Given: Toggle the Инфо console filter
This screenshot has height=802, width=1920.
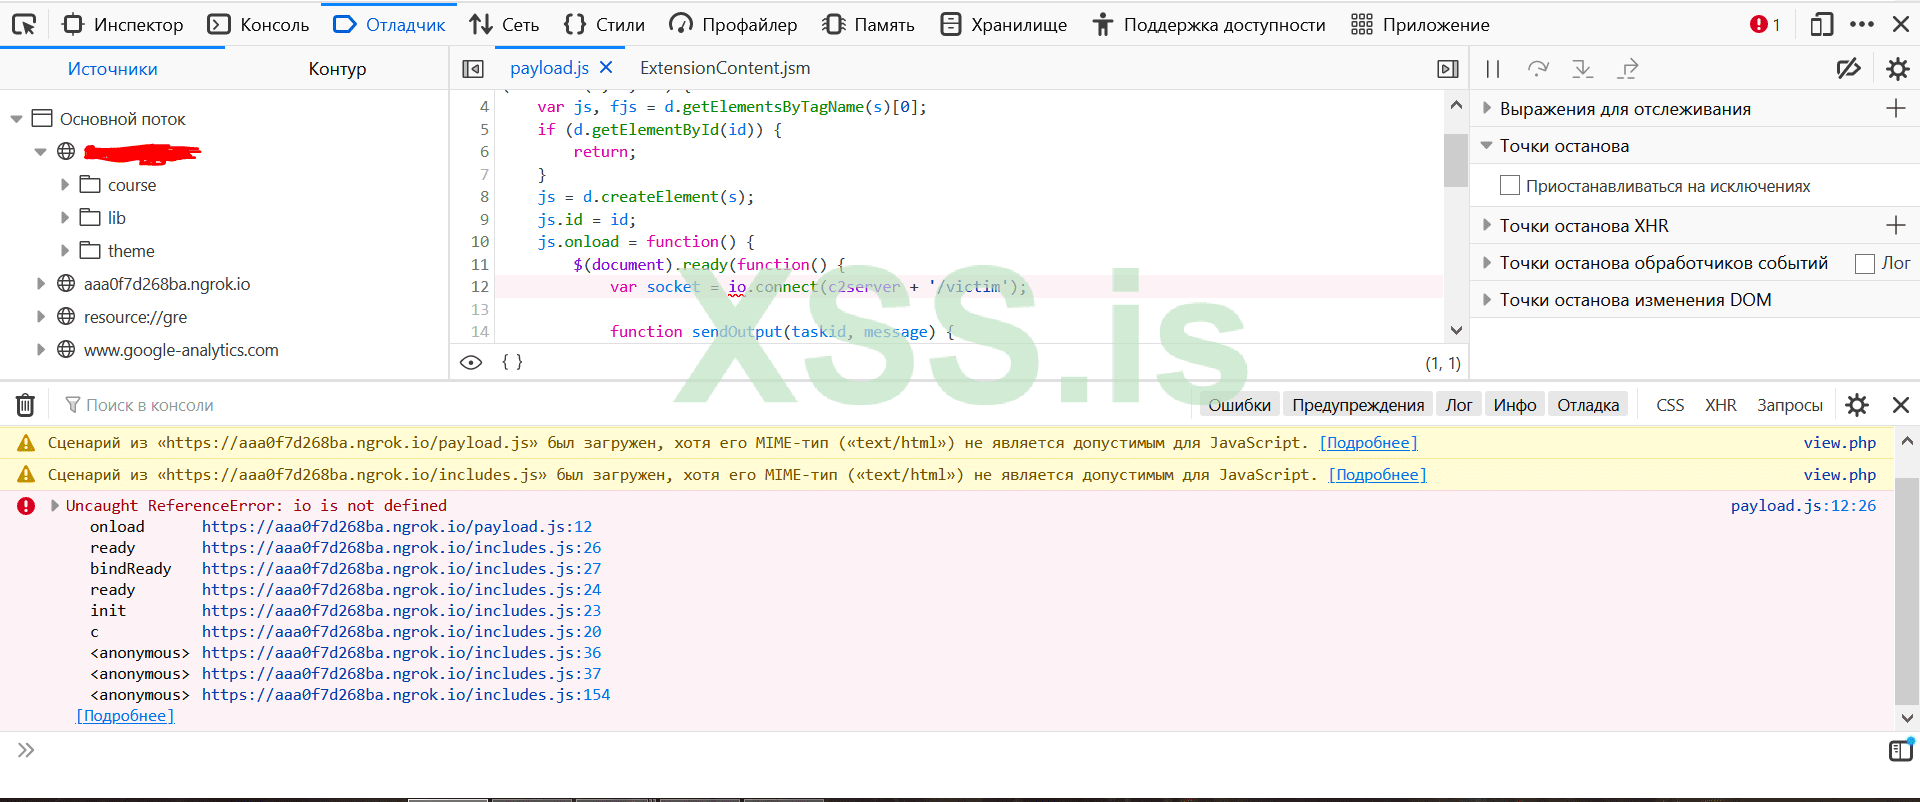Looking at the screenshot, I should (1515, 405).
